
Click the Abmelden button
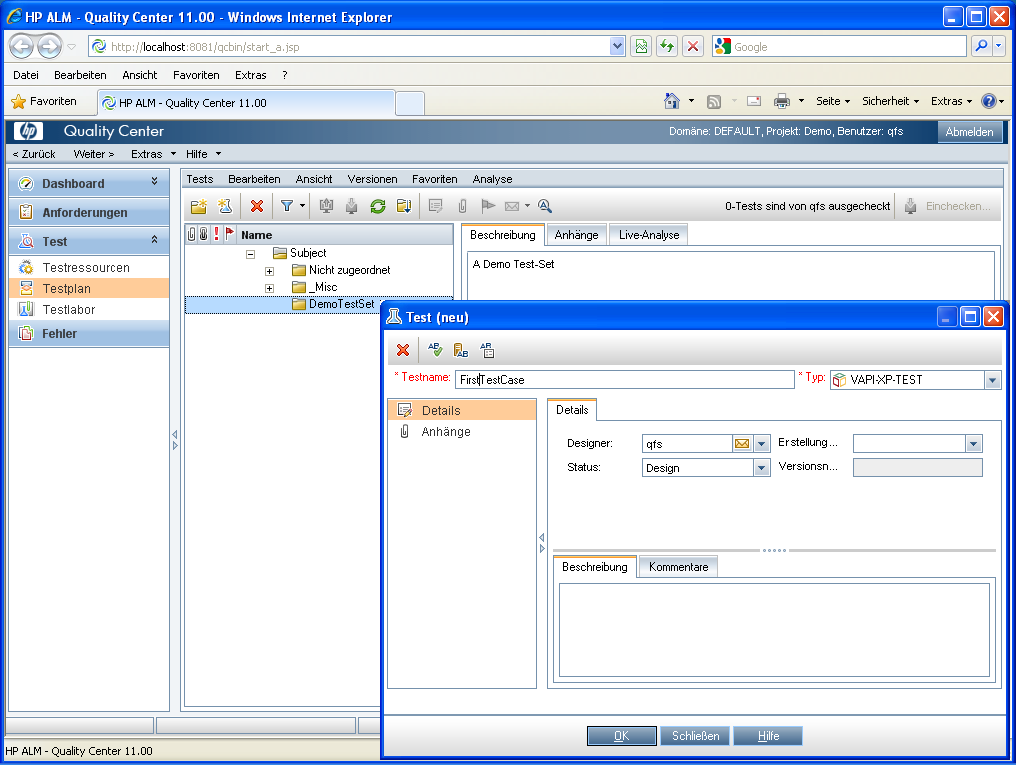click(969, 131)
